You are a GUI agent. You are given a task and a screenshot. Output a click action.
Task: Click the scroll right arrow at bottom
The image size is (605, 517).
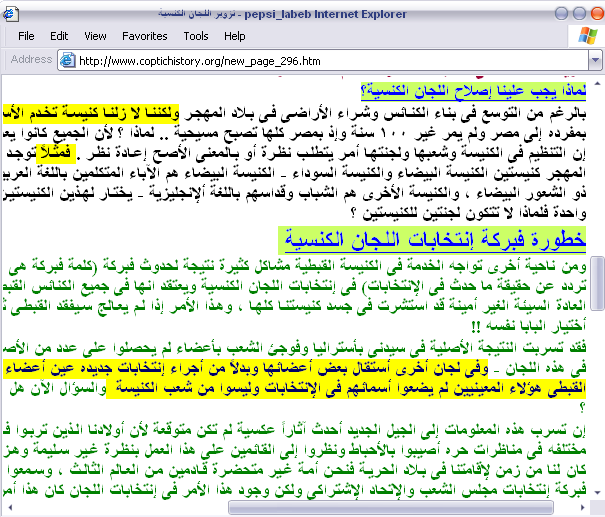click(x=597, y=508)
